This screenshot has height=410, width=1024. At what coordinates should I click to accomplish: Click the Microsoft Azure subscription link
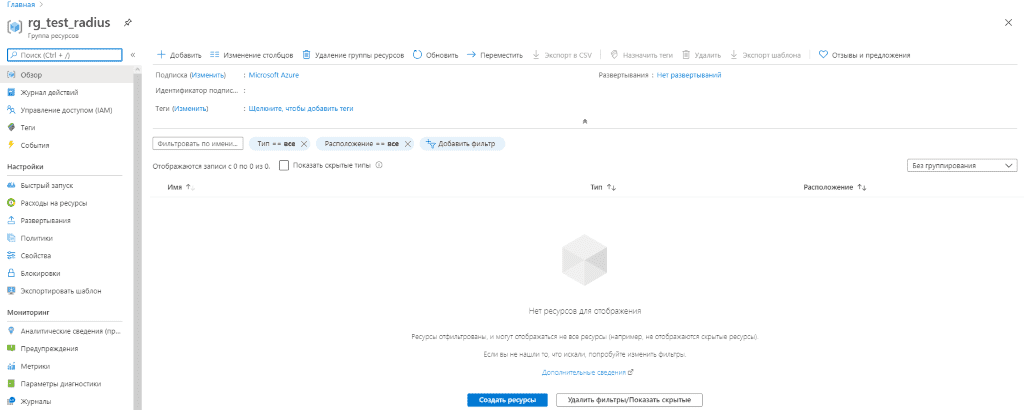[x=273, y=75]
